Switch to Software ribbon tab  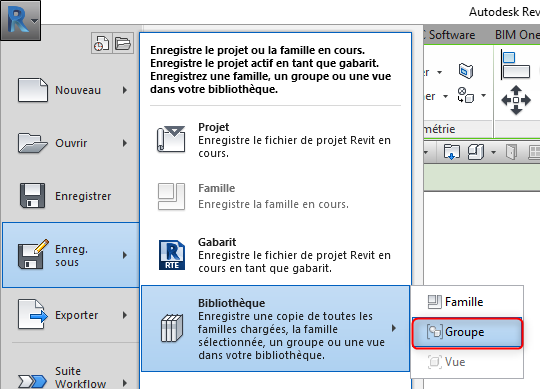tap(451, 35)
